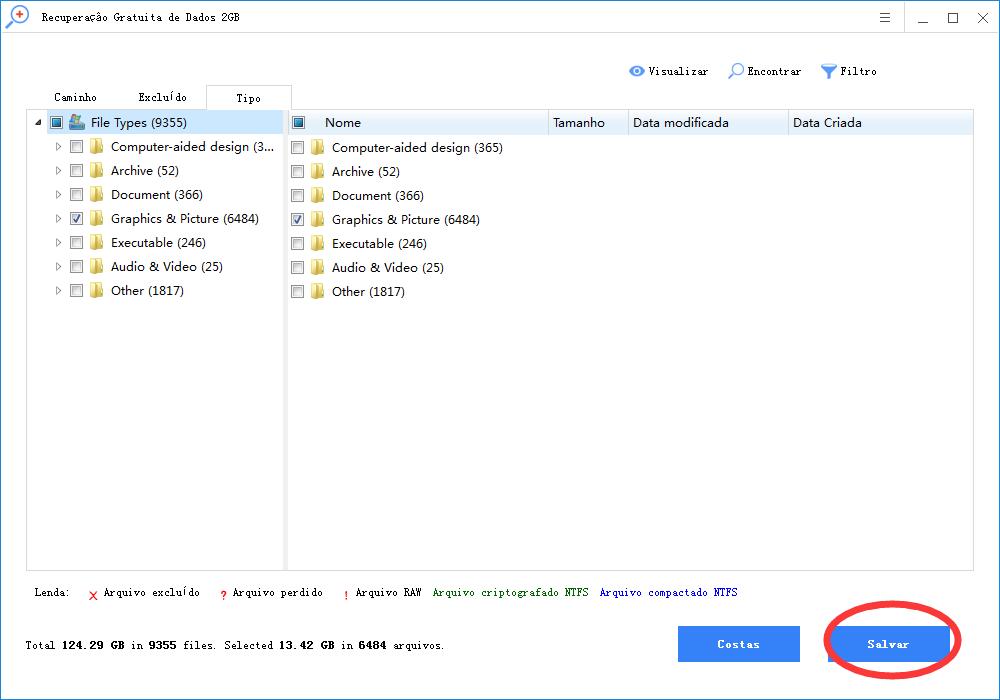Expand Audio & Video tree node
1000x700 pixels.
pos(58,266)
